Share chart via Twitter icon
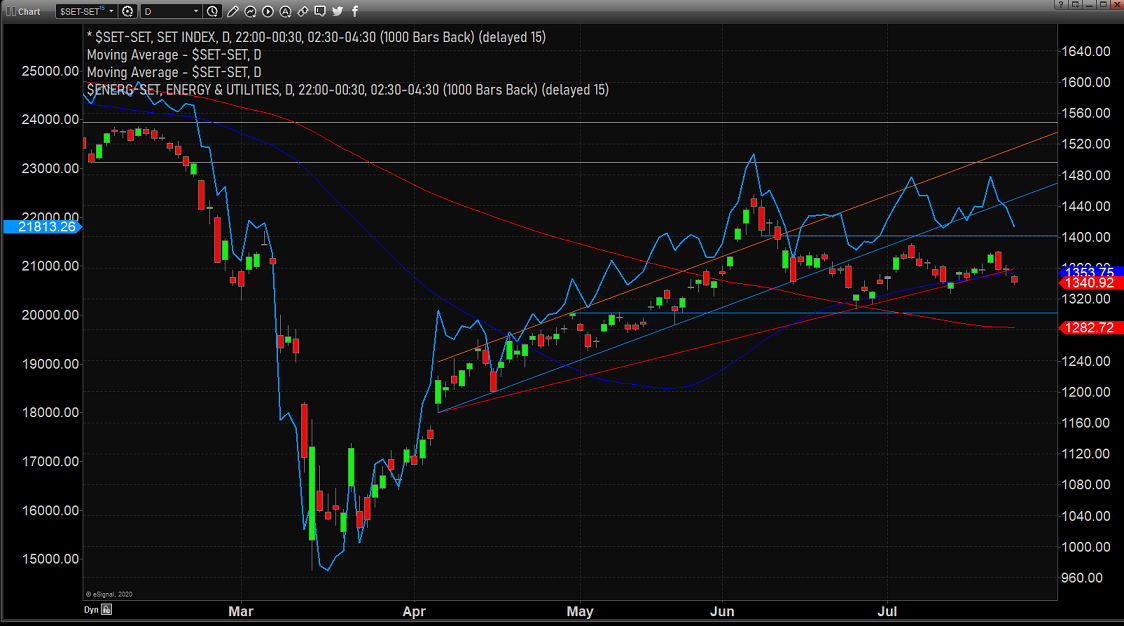 [x=337, y=11]
